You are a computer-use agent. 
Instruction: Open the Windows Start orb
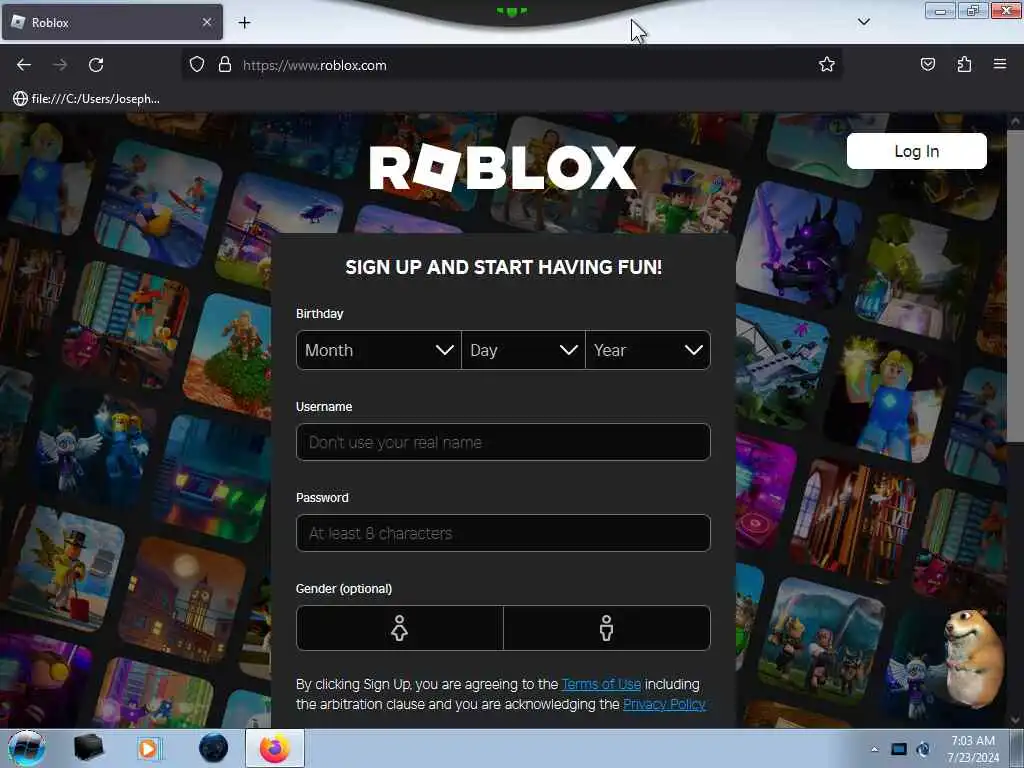tap(27, 748)
